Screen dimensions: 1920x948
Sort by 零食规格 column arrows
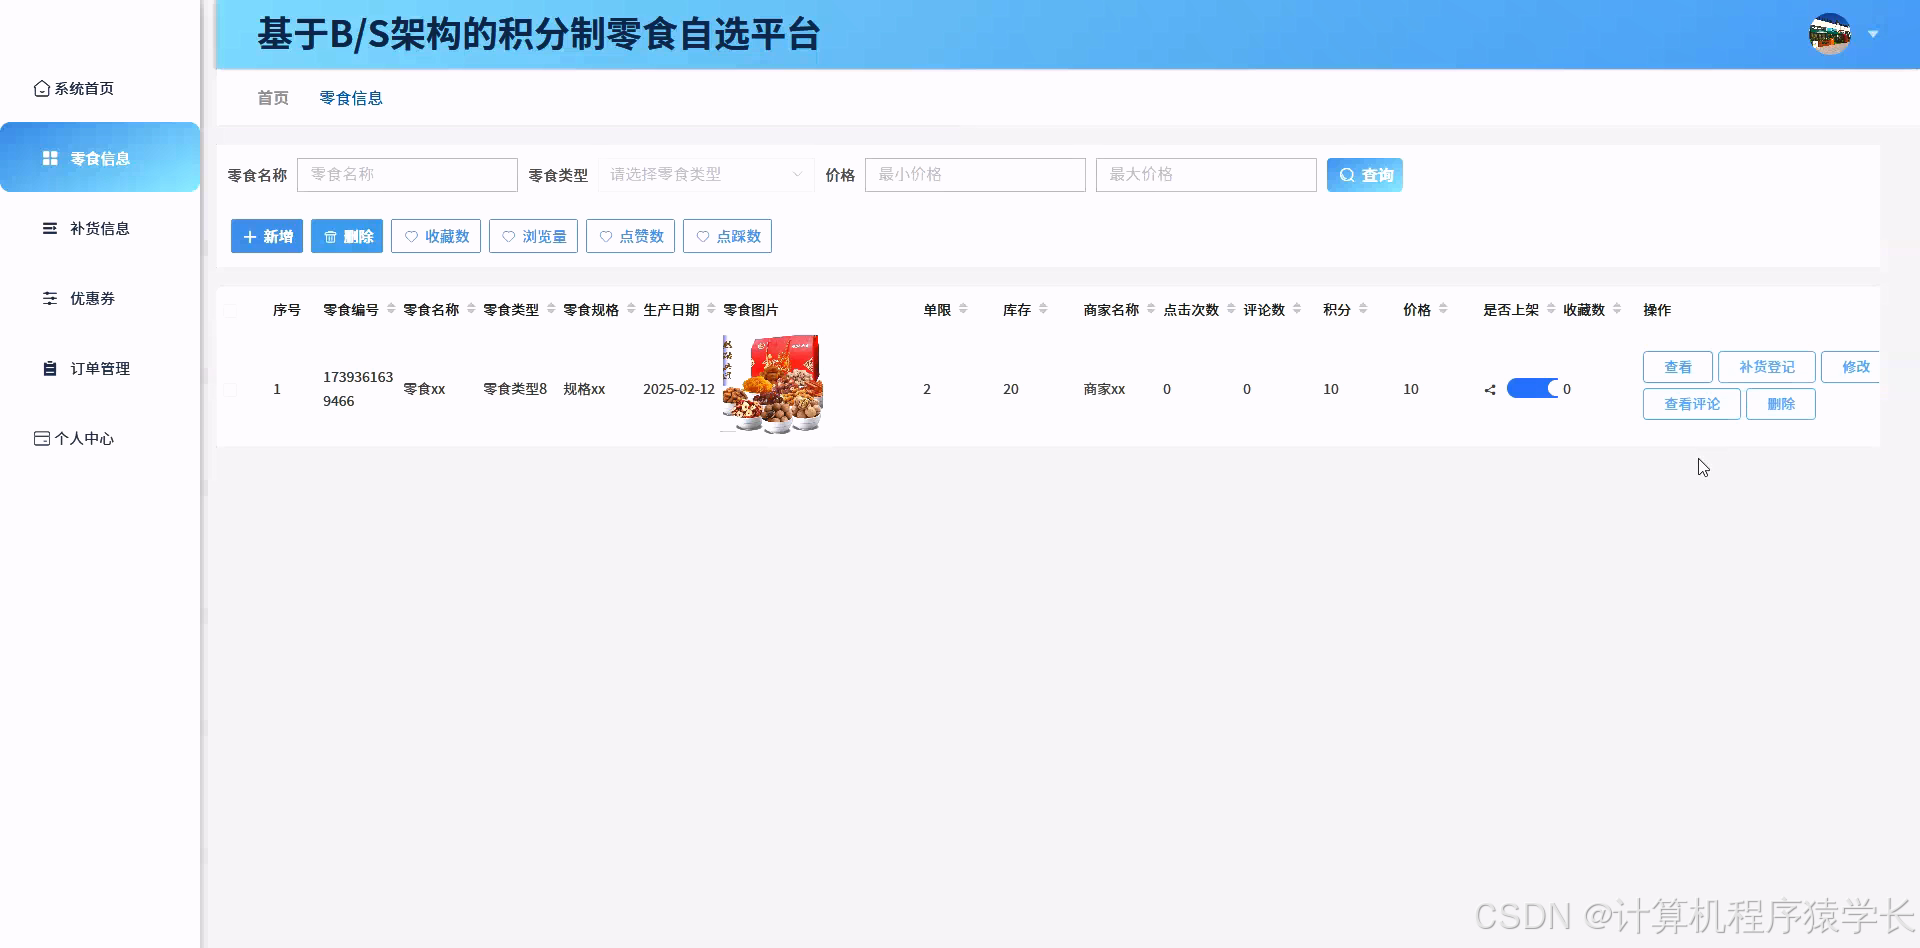coord(631,309)
